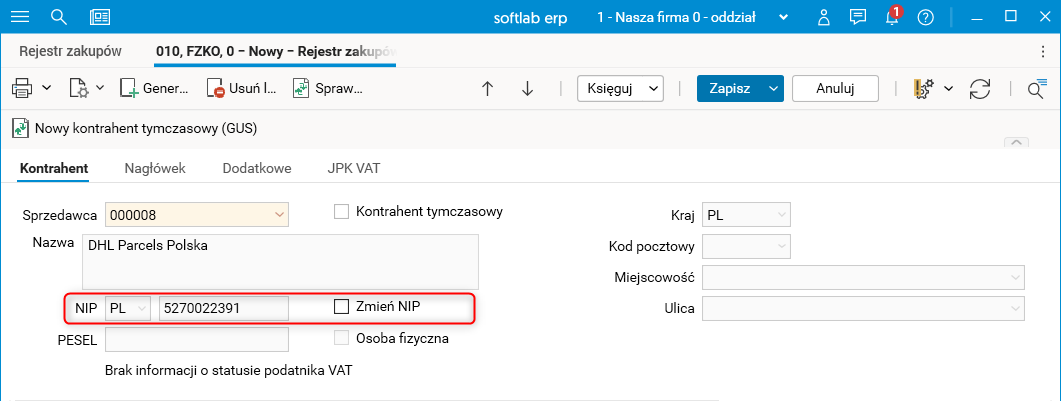Expand the Księguj dropdown
The width and height of the screenshot is (1061, 401).
tap(621, 88)
